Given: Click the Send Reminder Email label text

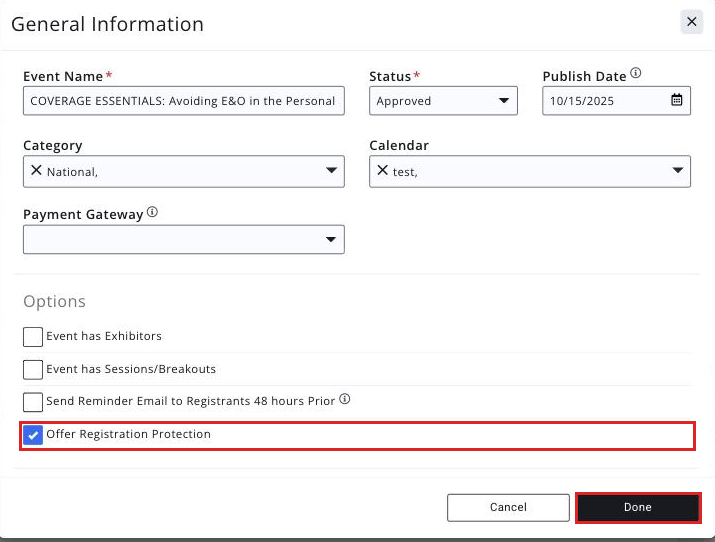Looking at the screenshot, I should tap(191, 401).
